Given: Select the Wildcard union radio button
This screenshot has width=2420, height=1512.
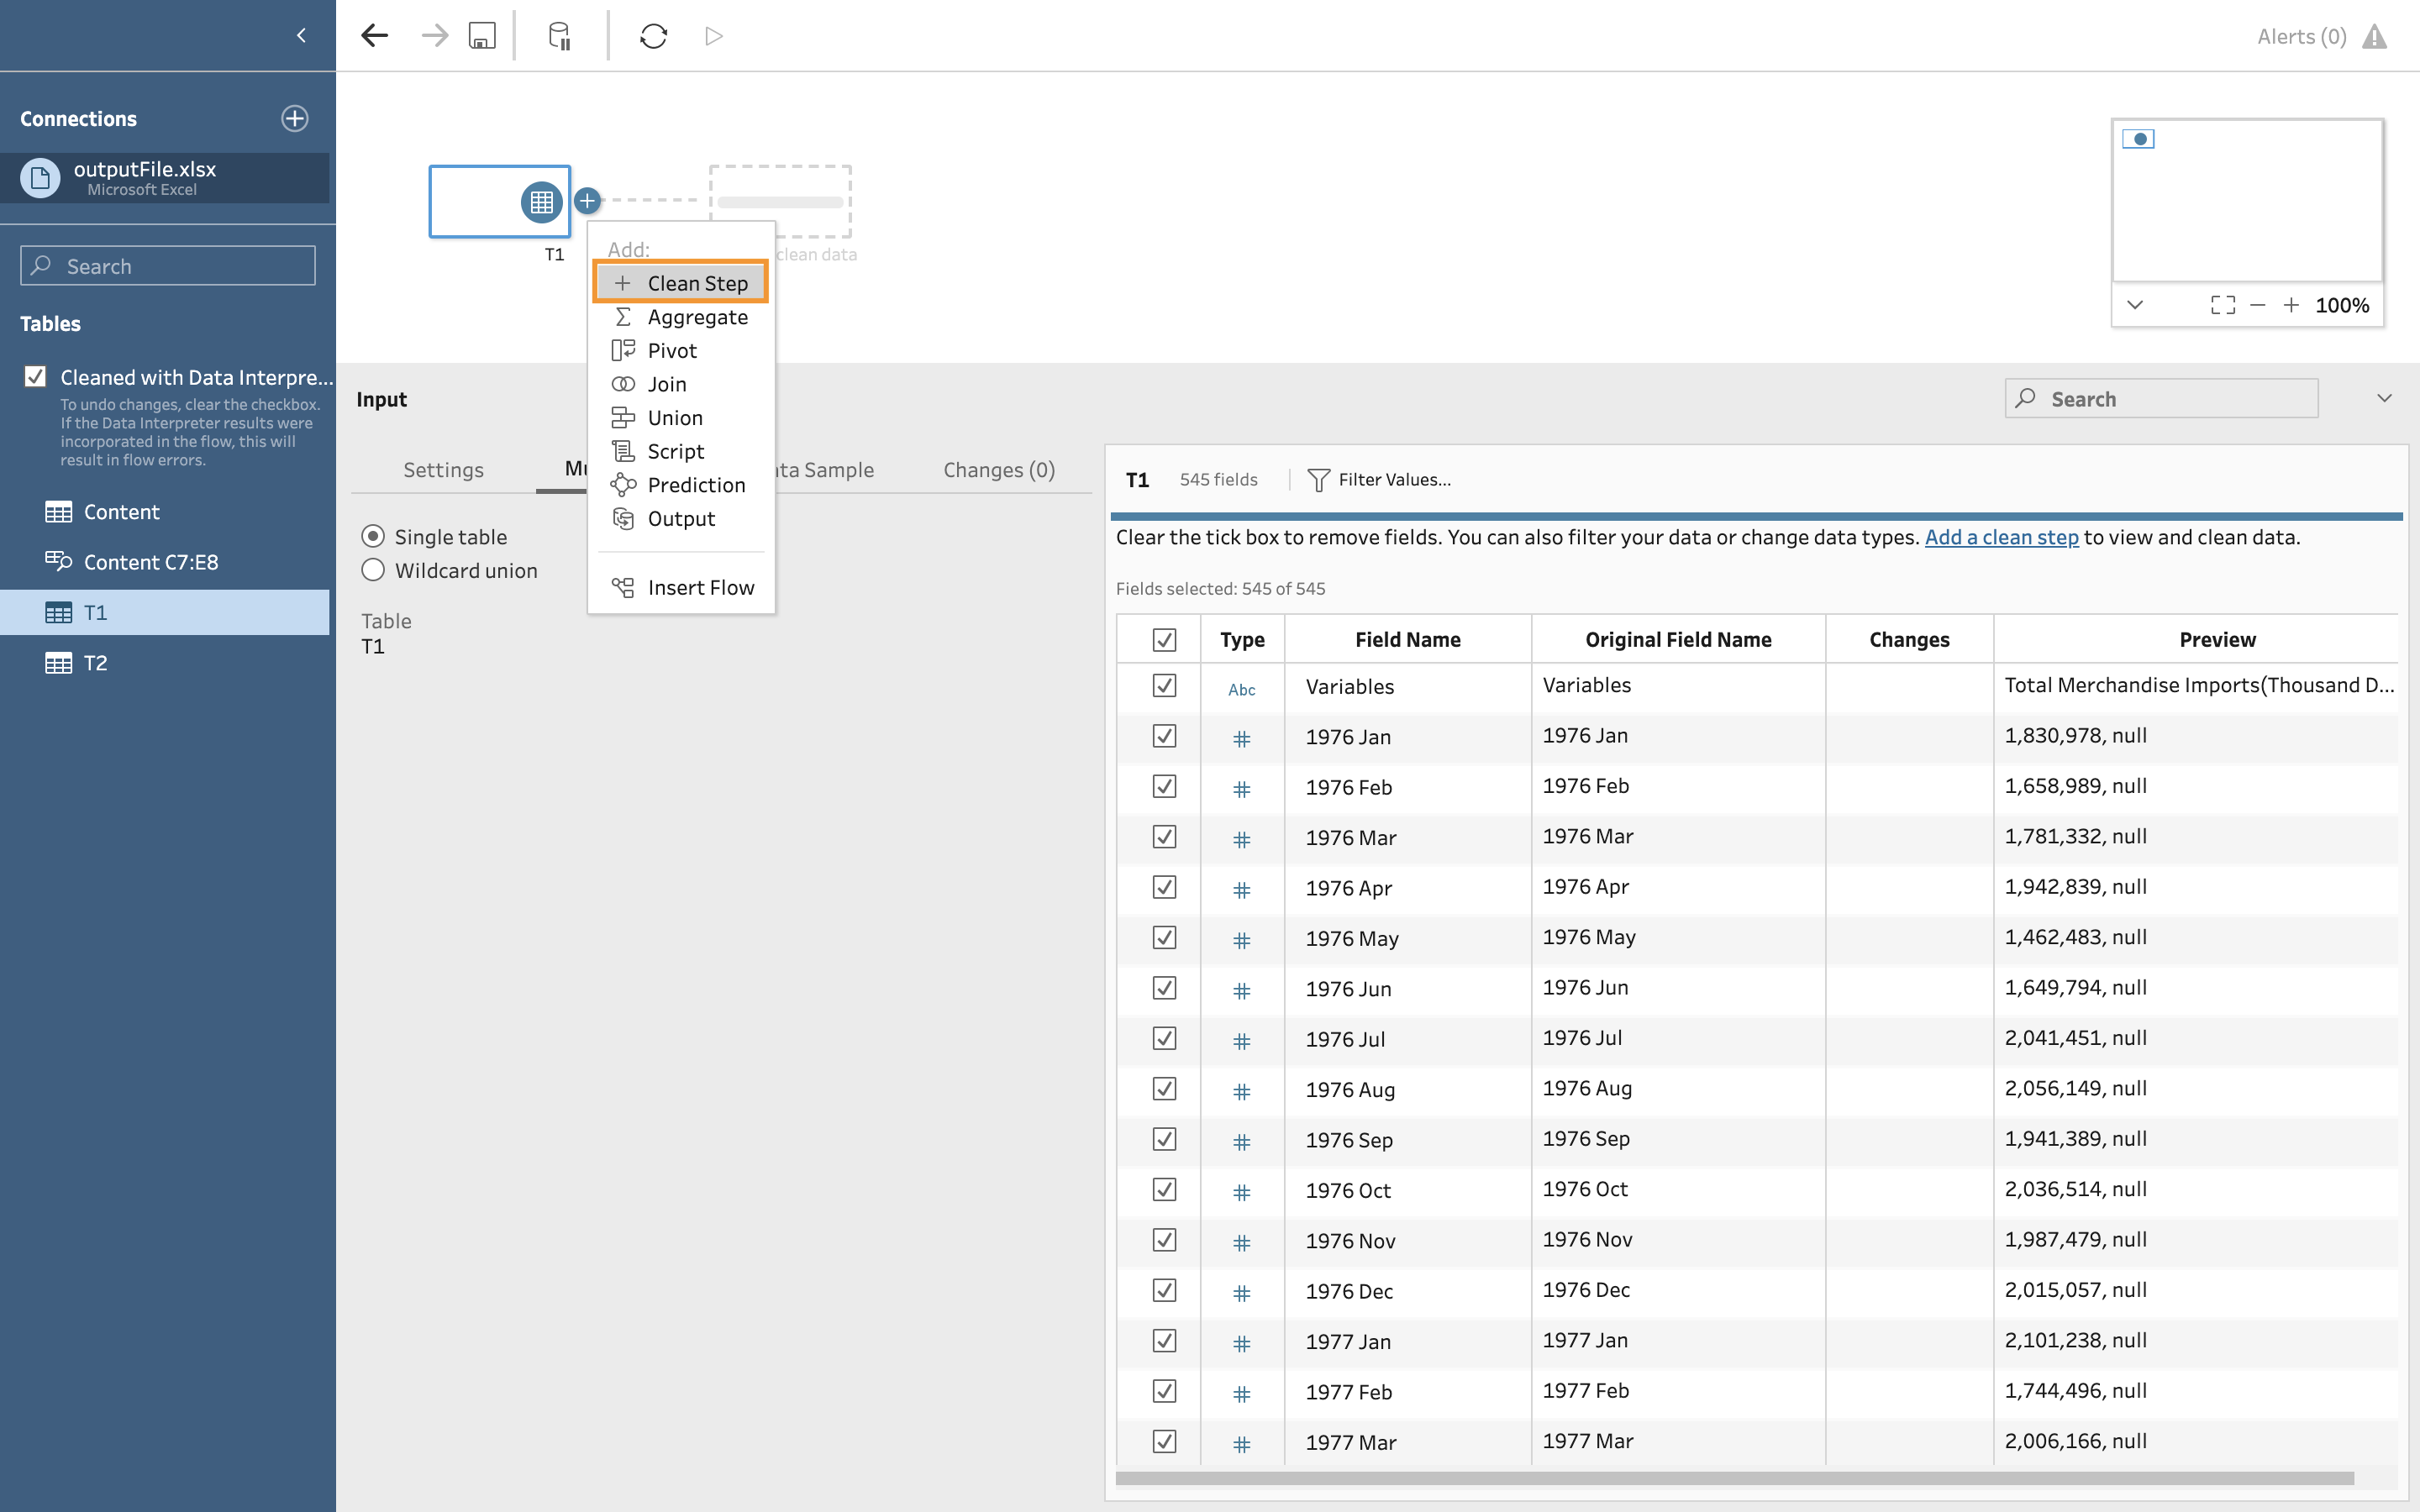Looking at the screenshot, I should coord(373,570).
